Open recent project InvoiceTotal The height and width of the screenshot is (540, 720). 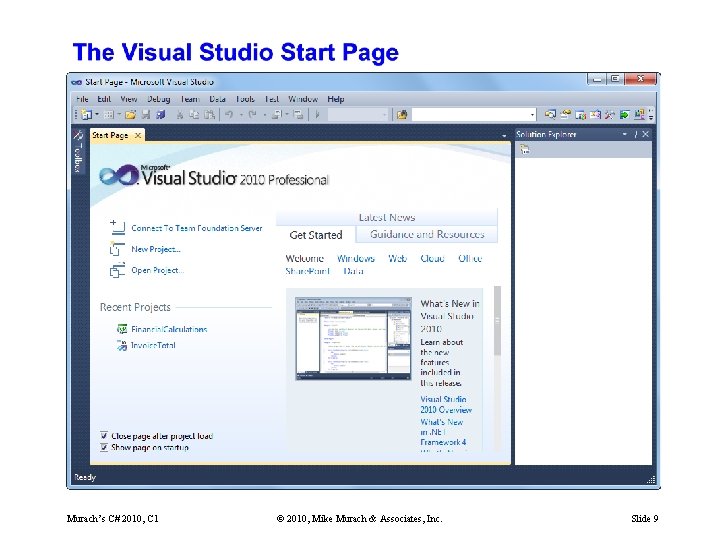point(153,345)
